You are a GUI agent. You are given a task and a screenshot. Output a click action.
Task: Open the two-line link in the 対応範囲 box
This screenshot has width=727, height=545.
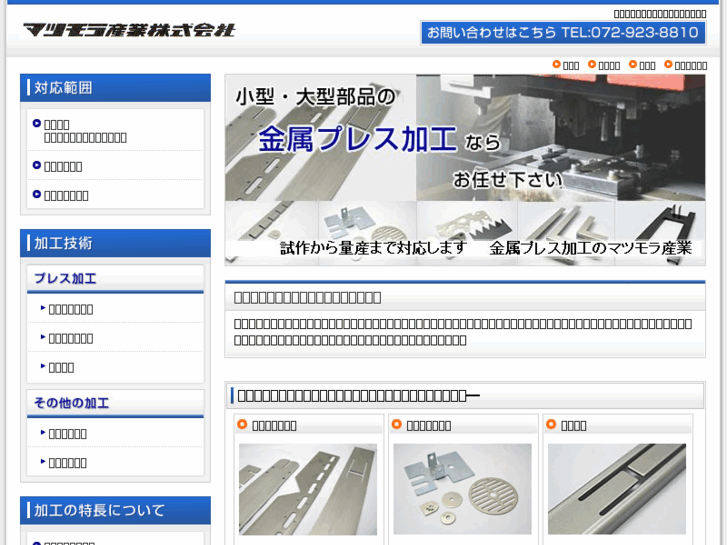(x=85, y=131)
